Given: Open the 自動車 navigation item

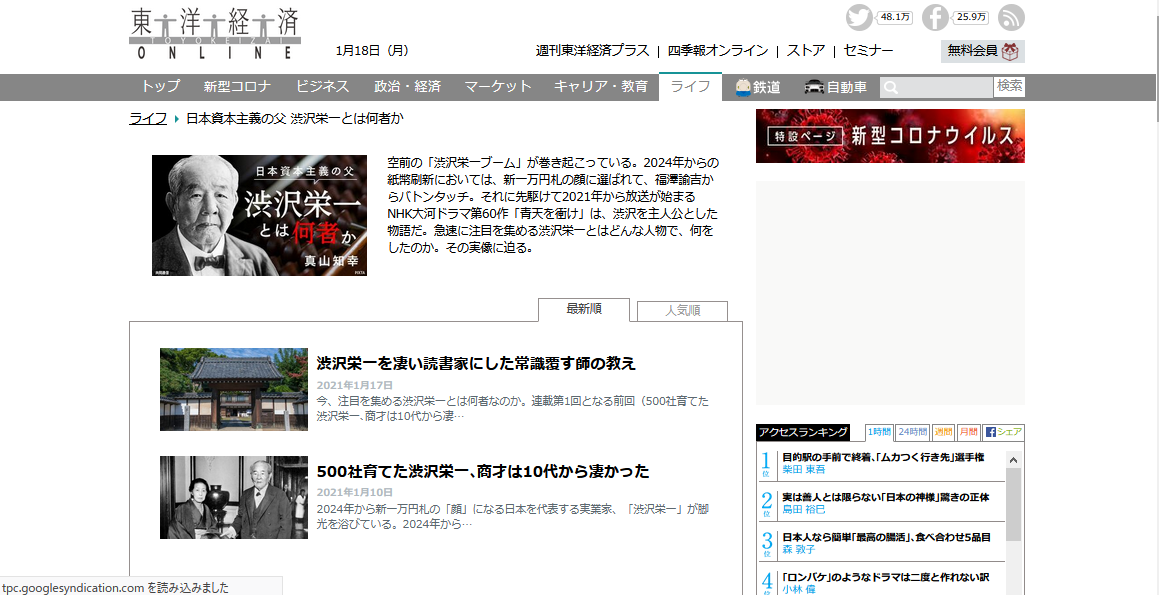Looking at the screenshot, I should pos(835,87).
